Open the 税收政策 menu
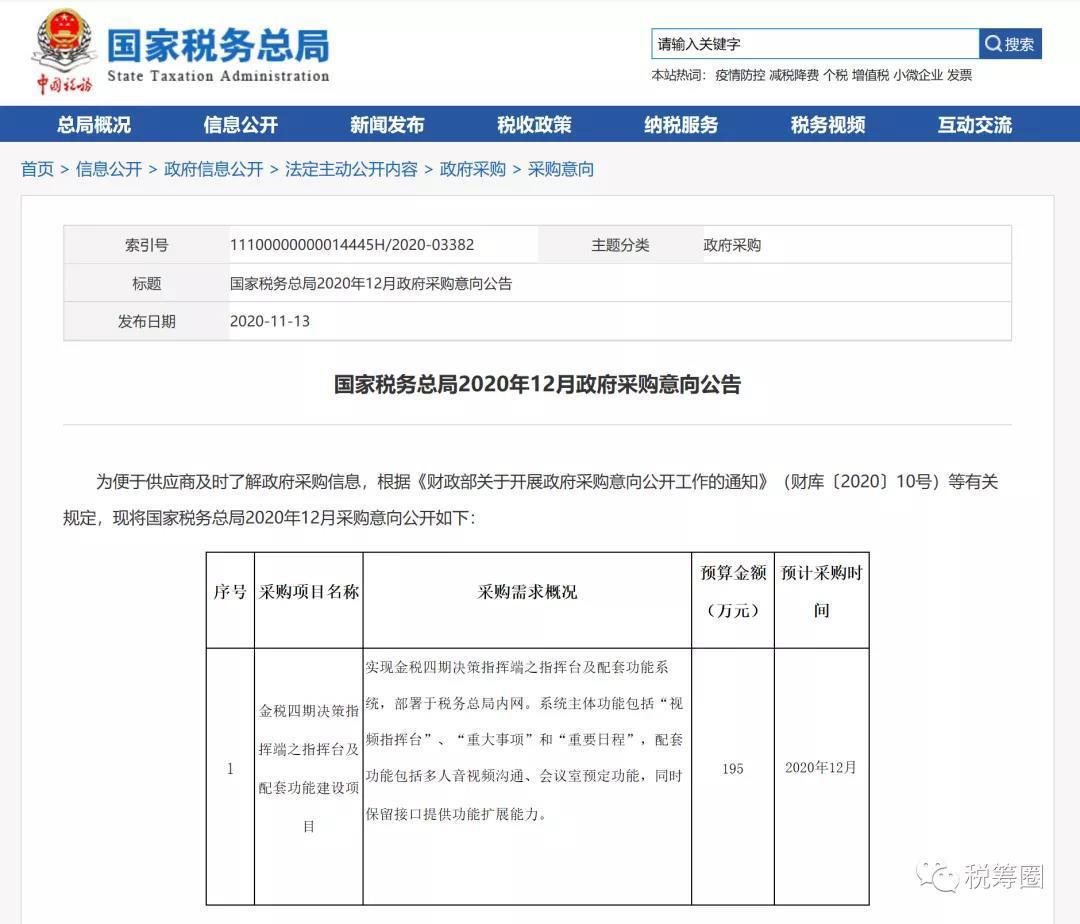Image resolution: width=1080 pixels, height=924 pixels. pos(534,125)
